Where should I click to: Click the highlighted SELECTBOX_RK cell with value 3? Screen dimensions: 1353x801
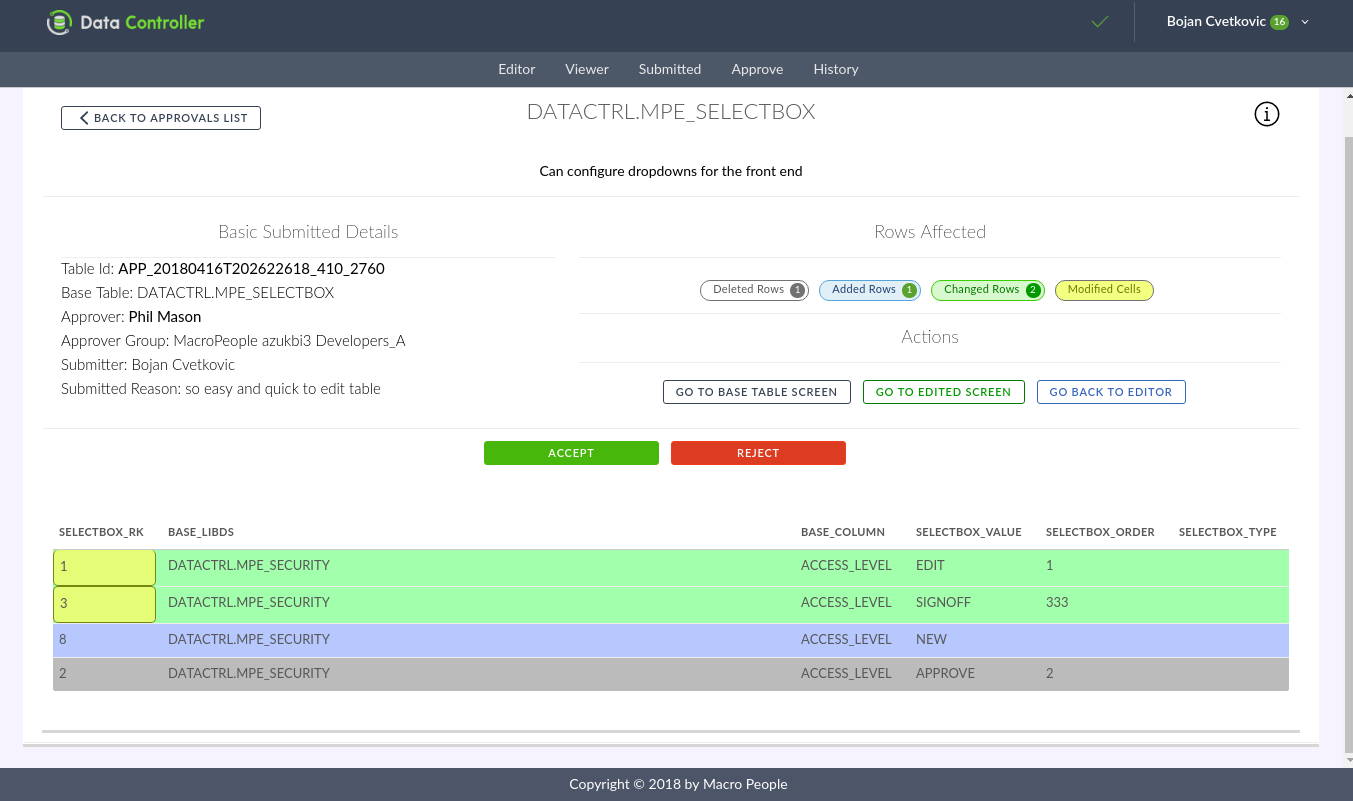104,604
